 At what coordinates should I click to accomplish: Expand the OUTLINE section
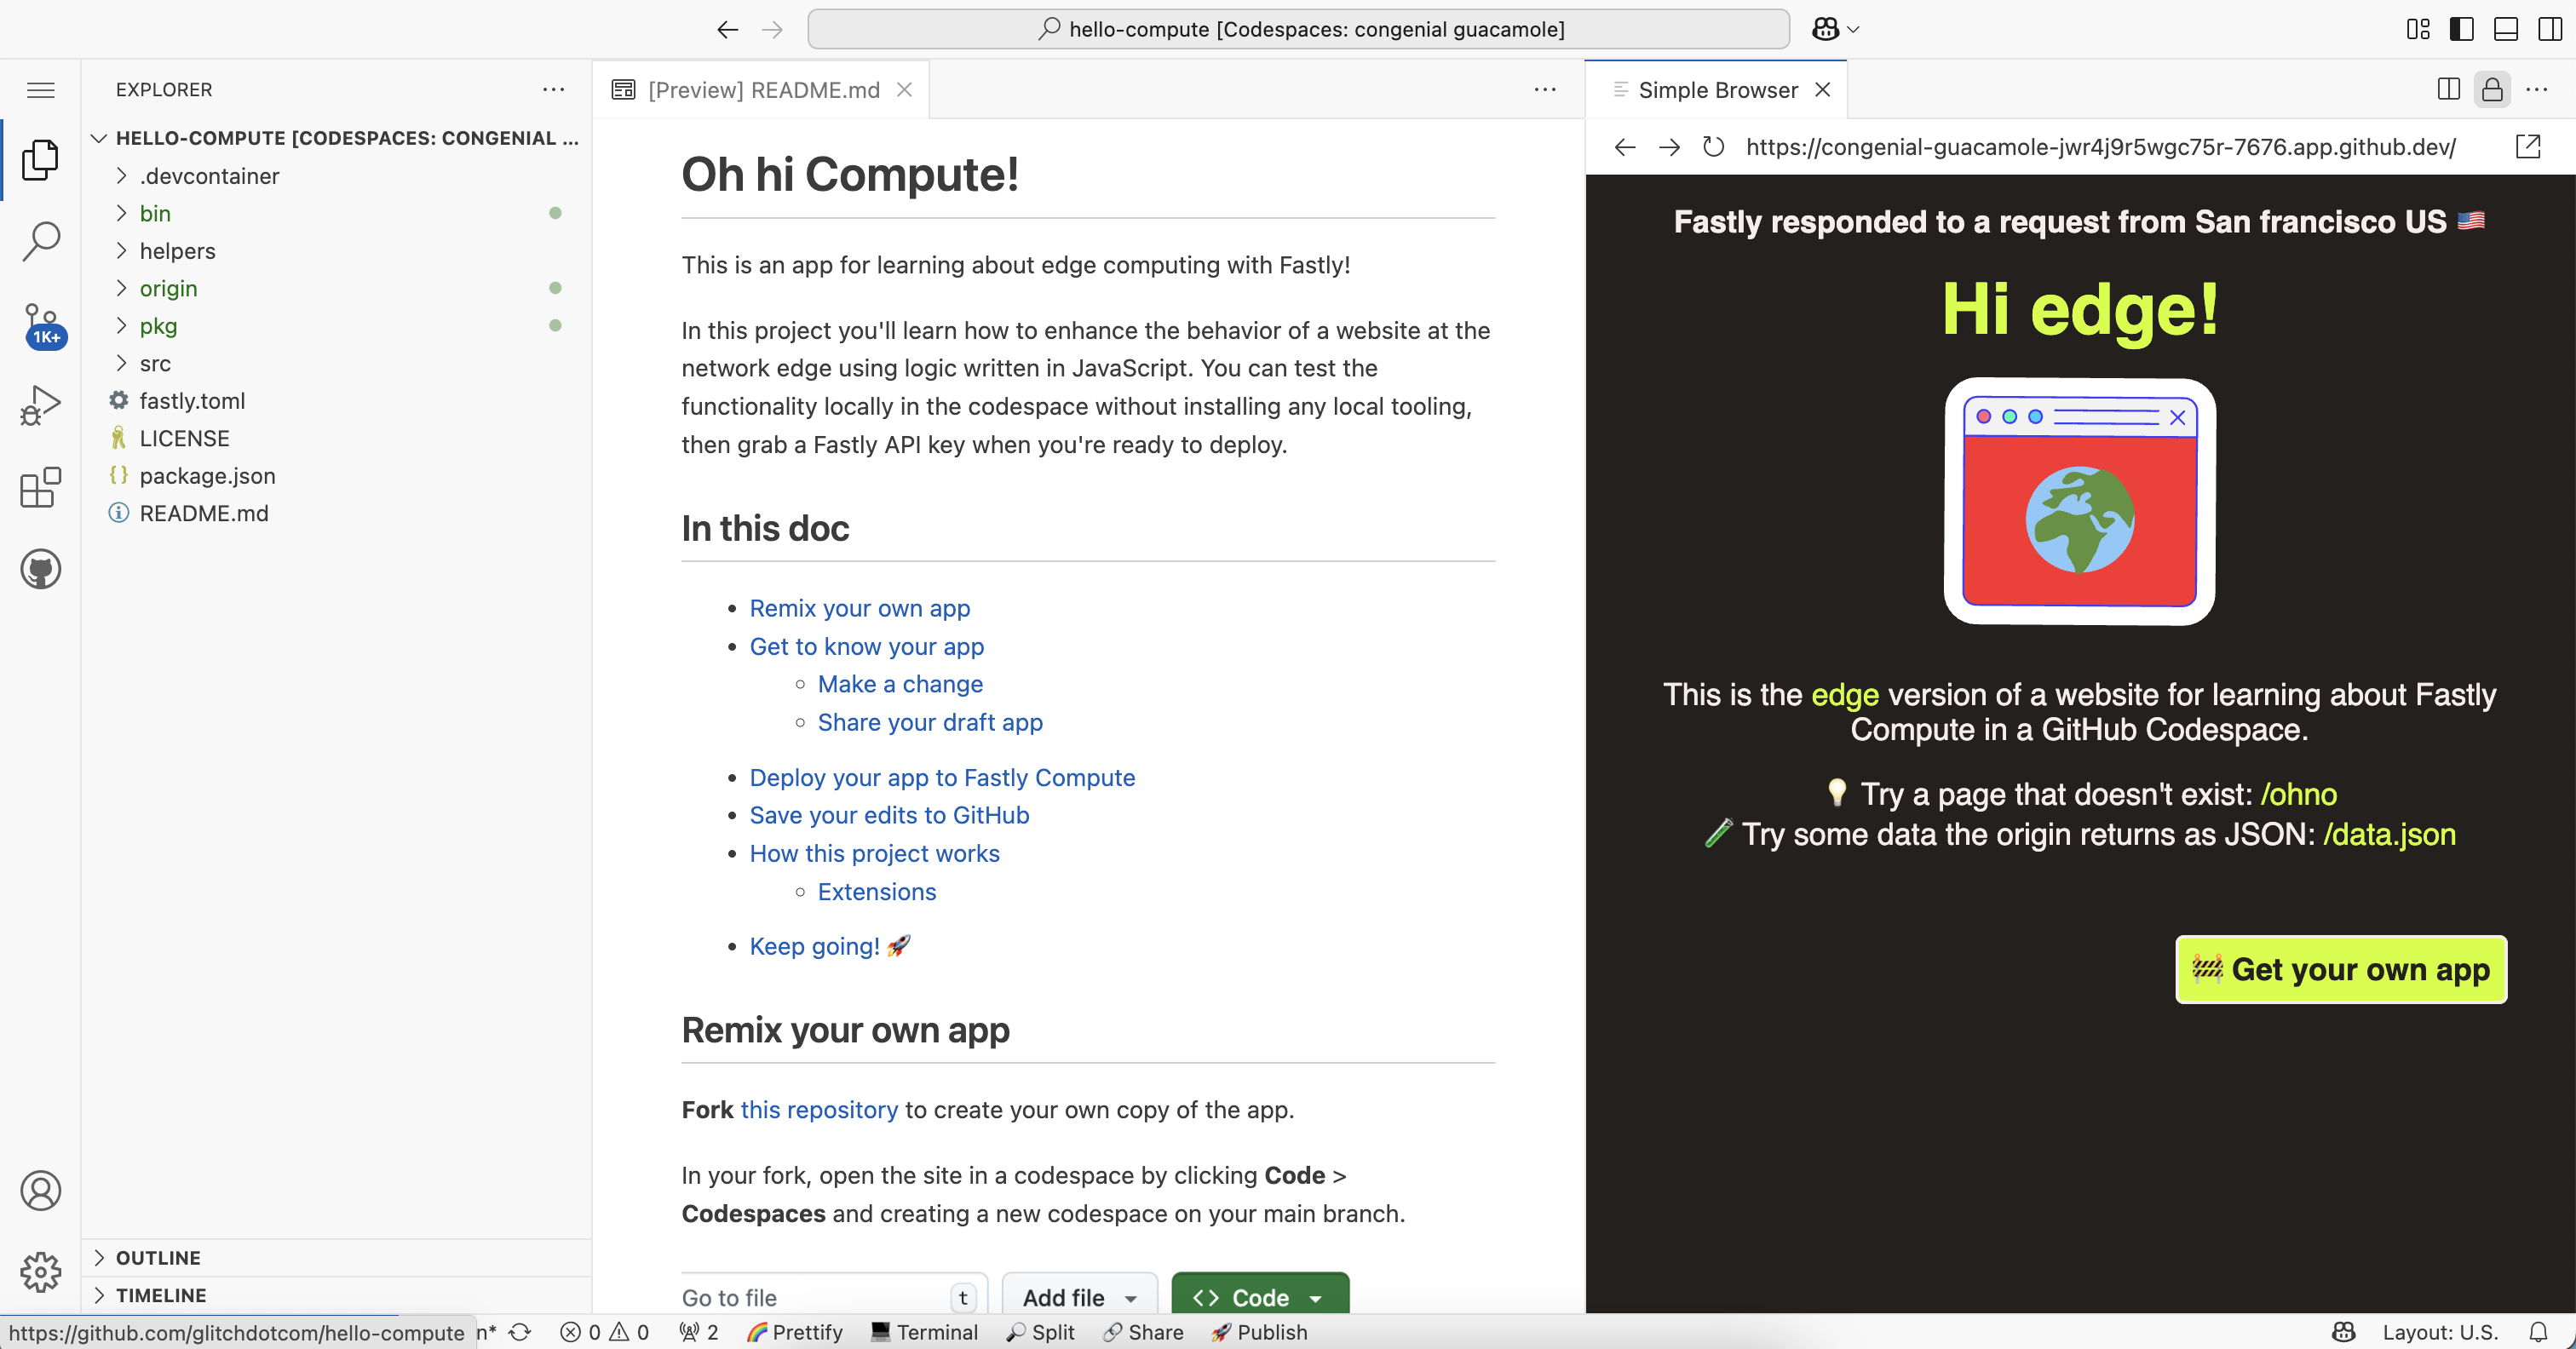(x=336, y=1257)
